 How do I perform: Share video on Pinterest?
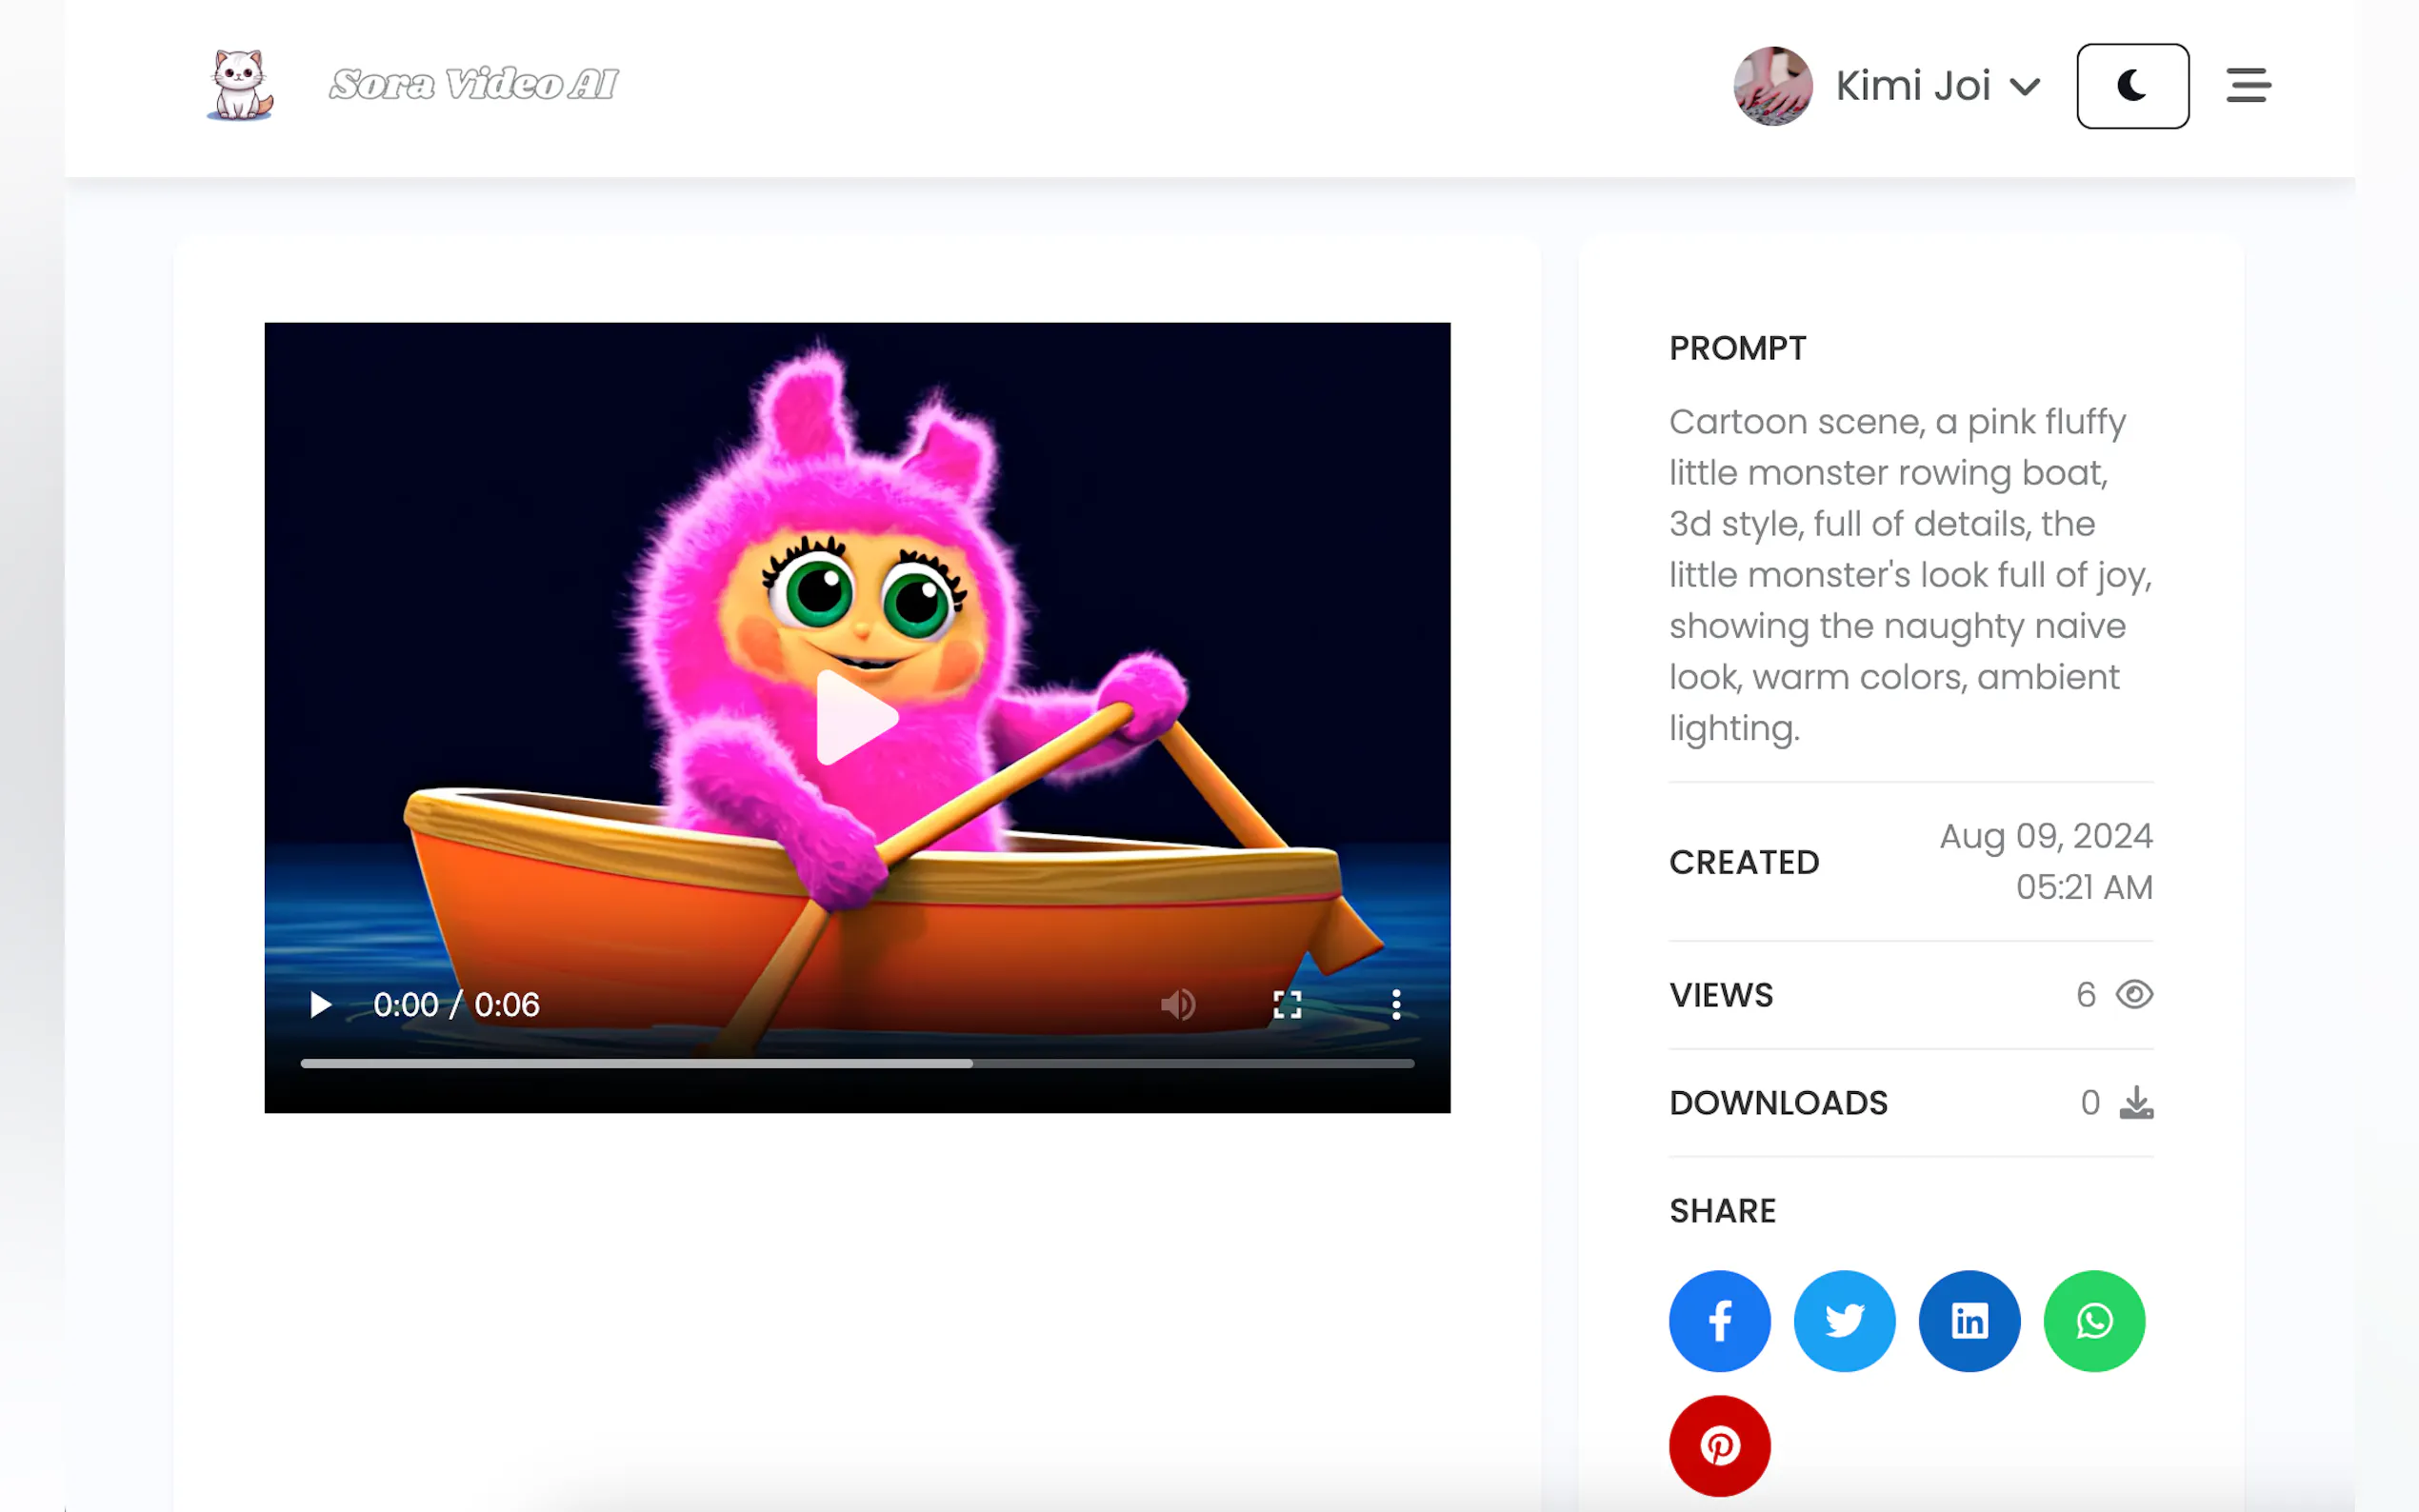pyautogui.click(x=1719, y=1446)
